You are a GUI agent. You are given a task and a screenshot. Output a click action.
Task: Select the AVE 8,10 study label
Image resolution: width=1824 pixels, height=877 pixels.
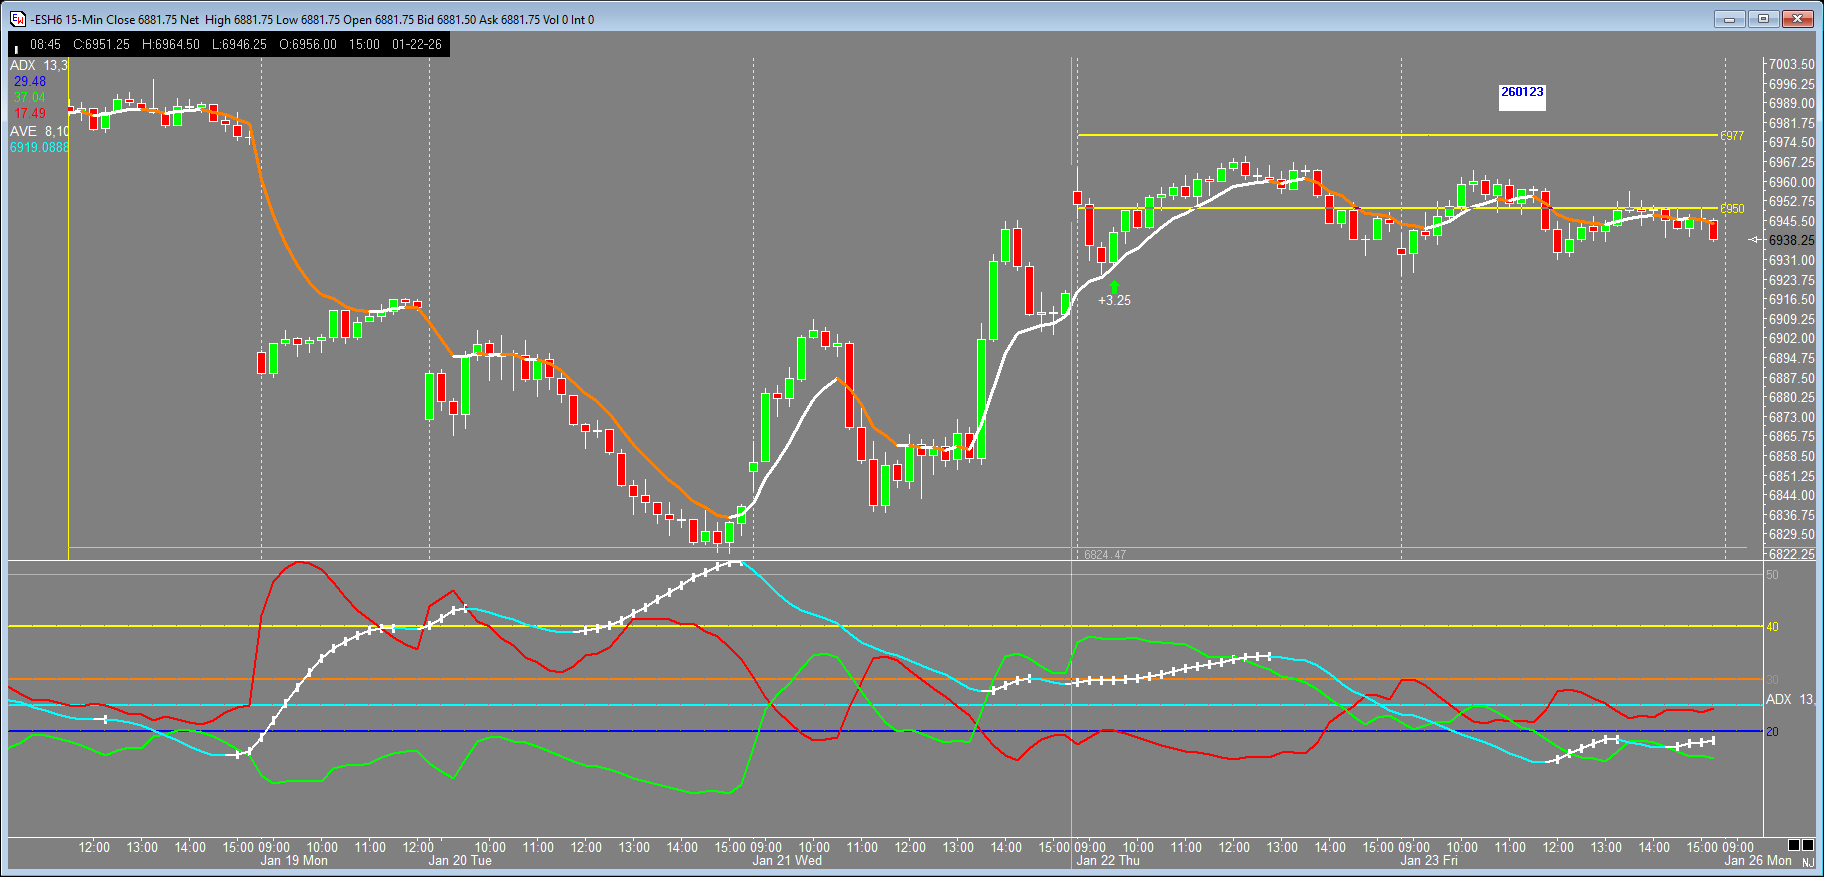[x=39, y=131]
